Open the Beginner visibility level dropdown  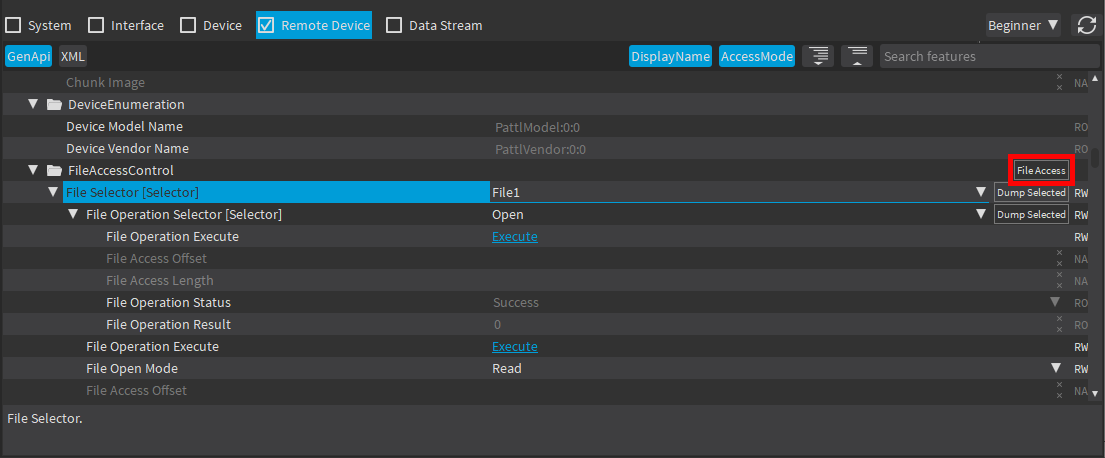pyautogui.click(x=1023, y=25)
